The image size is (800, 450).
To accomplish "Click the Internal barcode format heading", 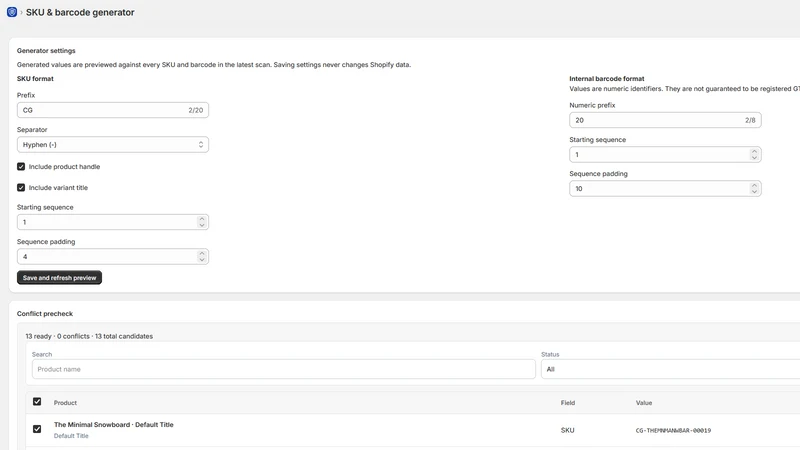I will [x=607, y=79].
